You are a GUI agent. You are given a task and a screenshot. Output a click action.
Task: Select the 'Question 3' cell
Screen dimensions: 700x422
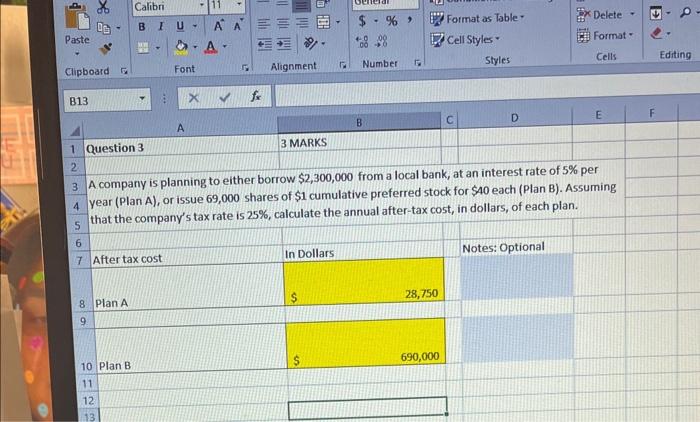click(181, 146)
